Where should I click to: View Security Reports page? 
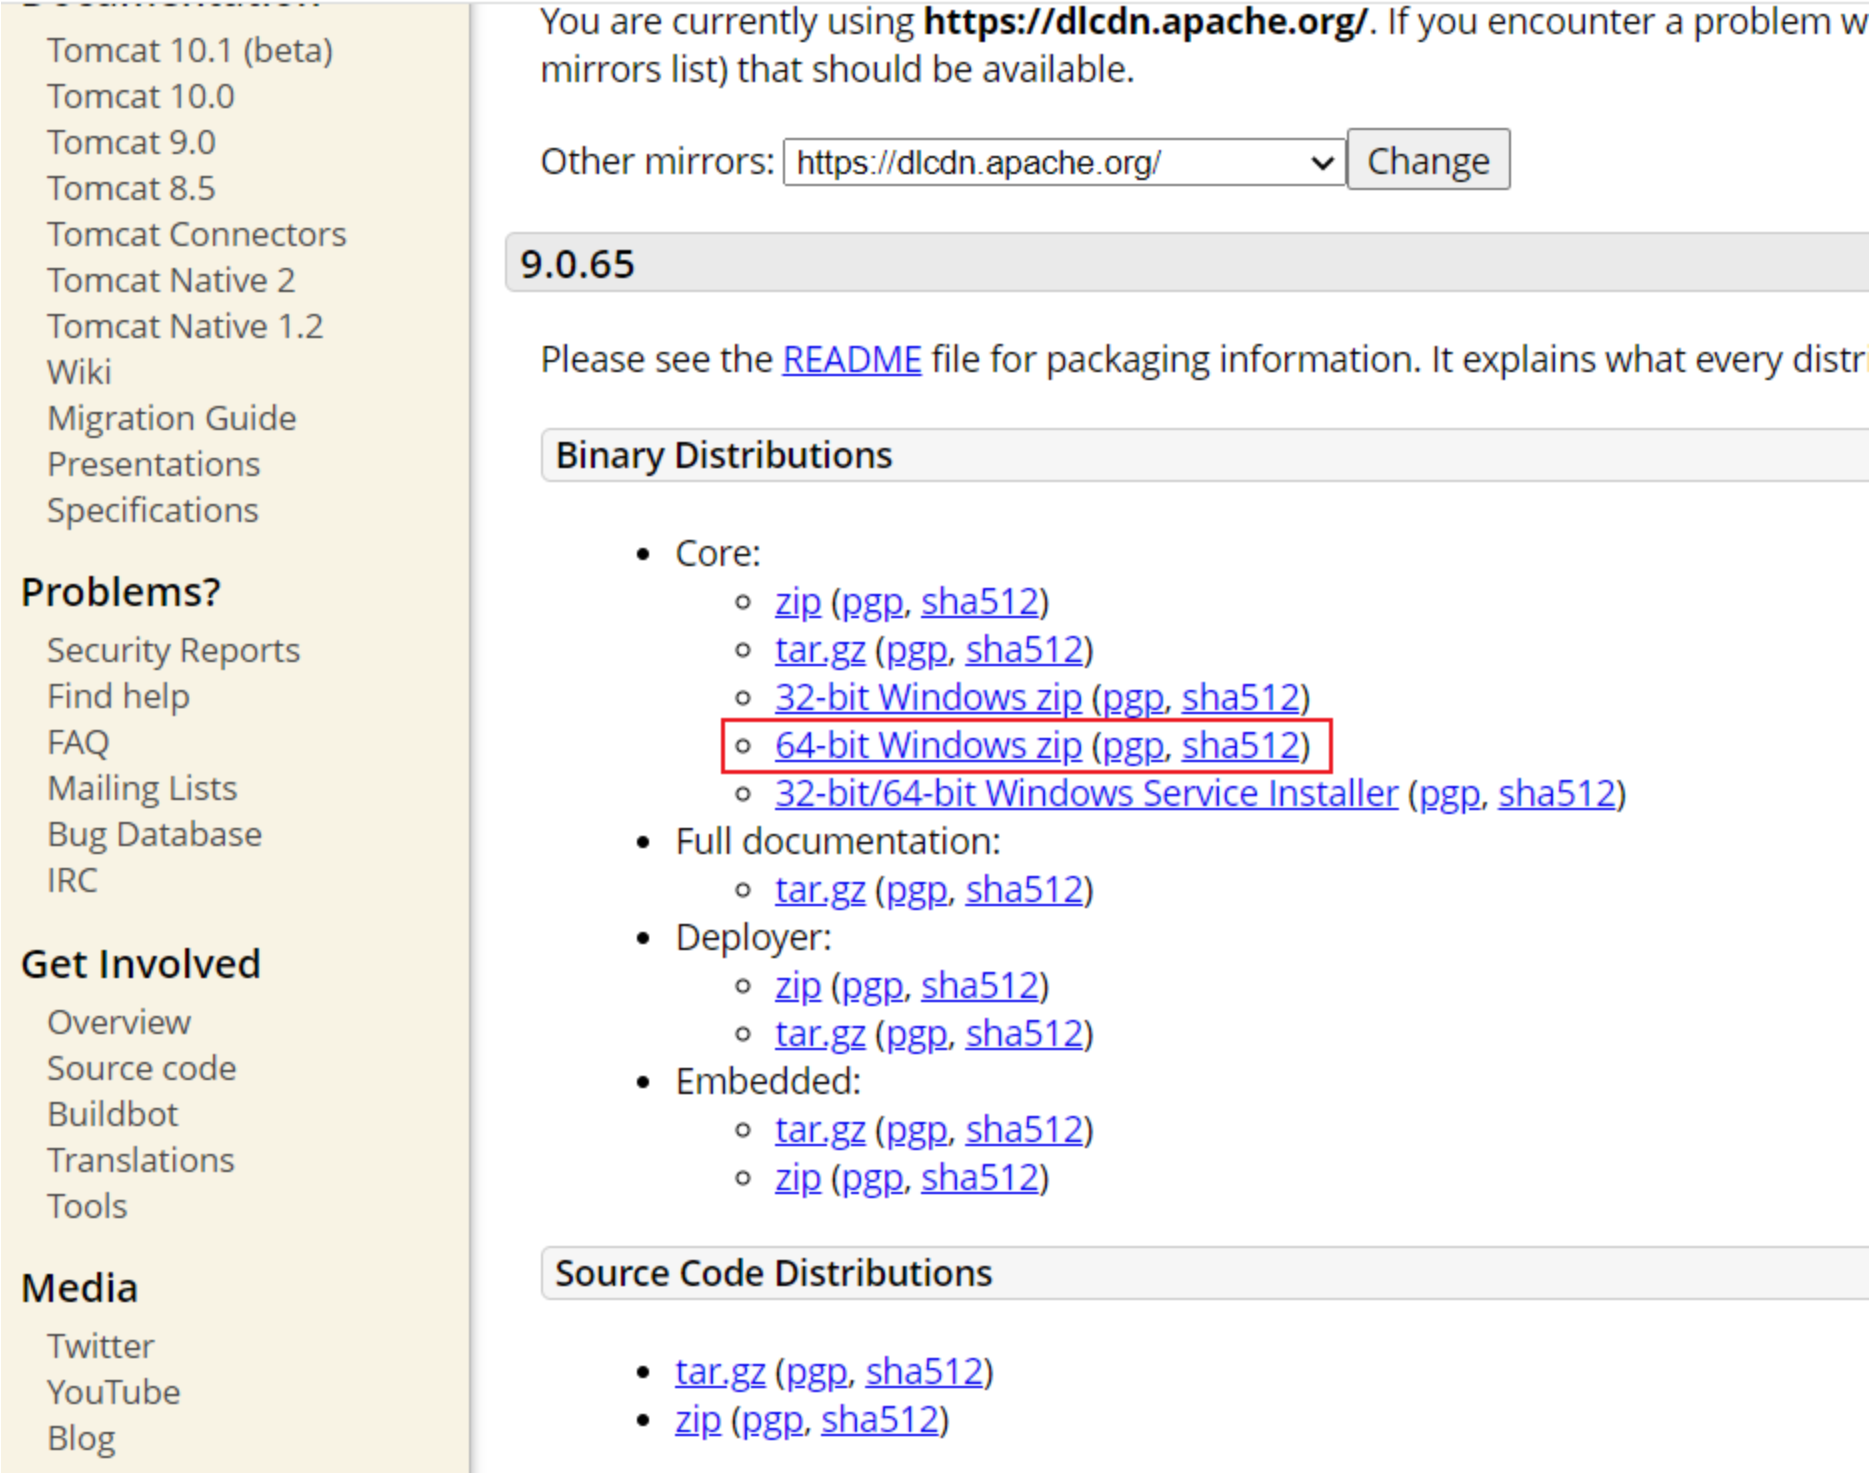point(174,650)
